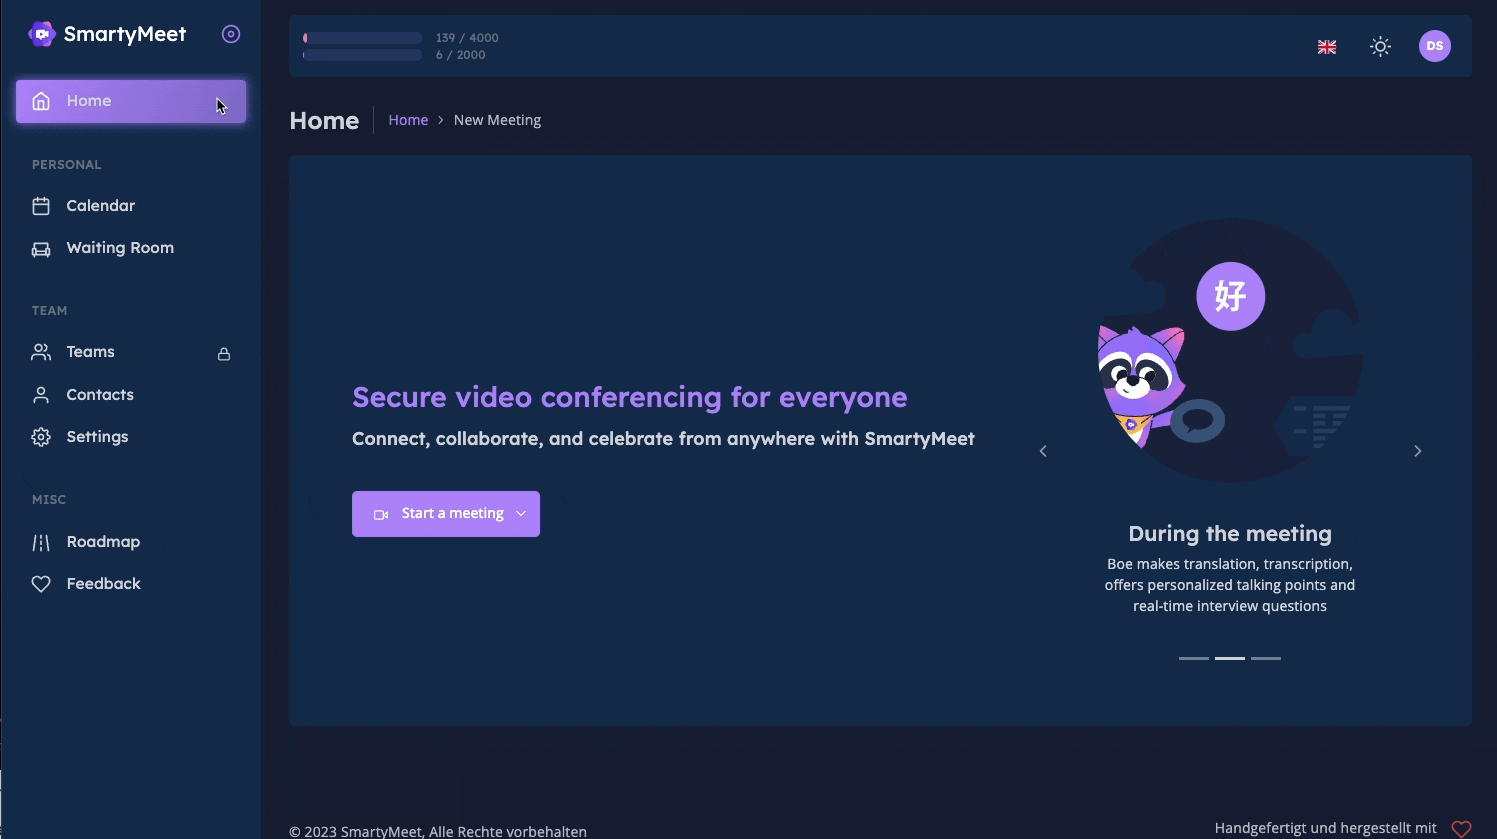This screenshot has width=1497, height=839.
Task: Select third carousel slide indicator
Action: click(x=1266, y=658)
